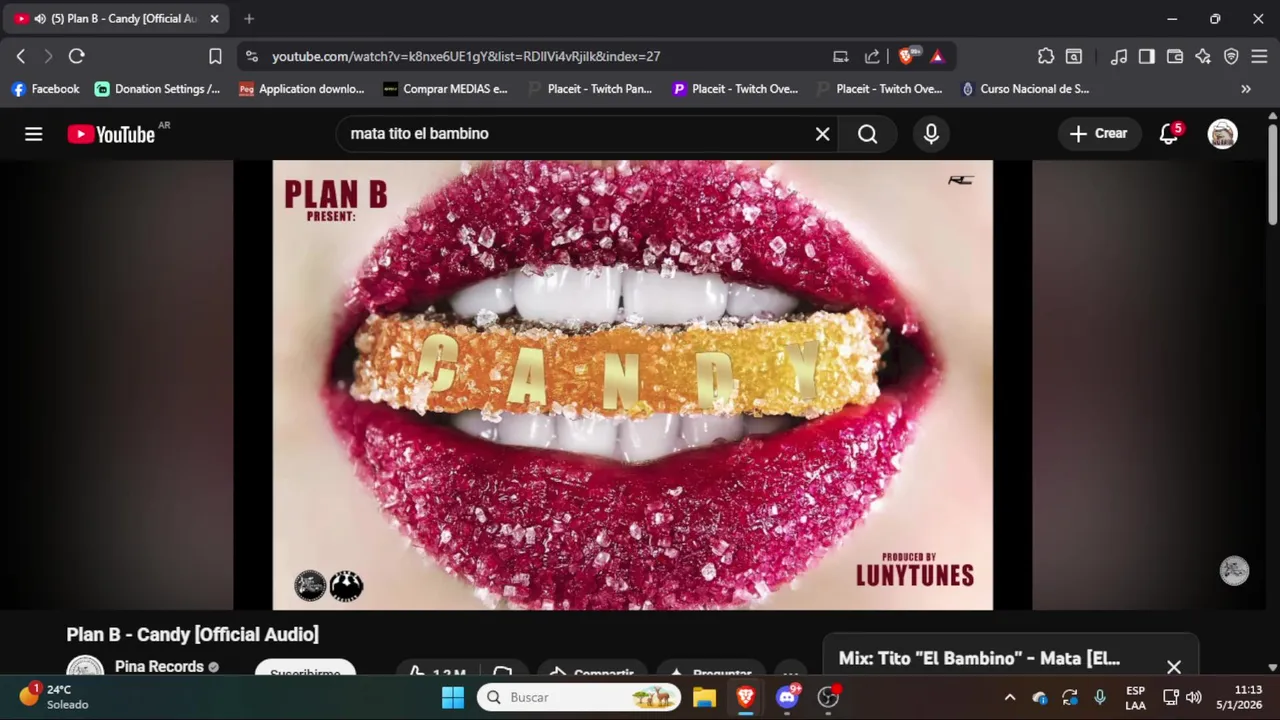Viewport: 1280px width, 720px height.
Task: Open the Pina Records channel name
Action: click(159, 666)
